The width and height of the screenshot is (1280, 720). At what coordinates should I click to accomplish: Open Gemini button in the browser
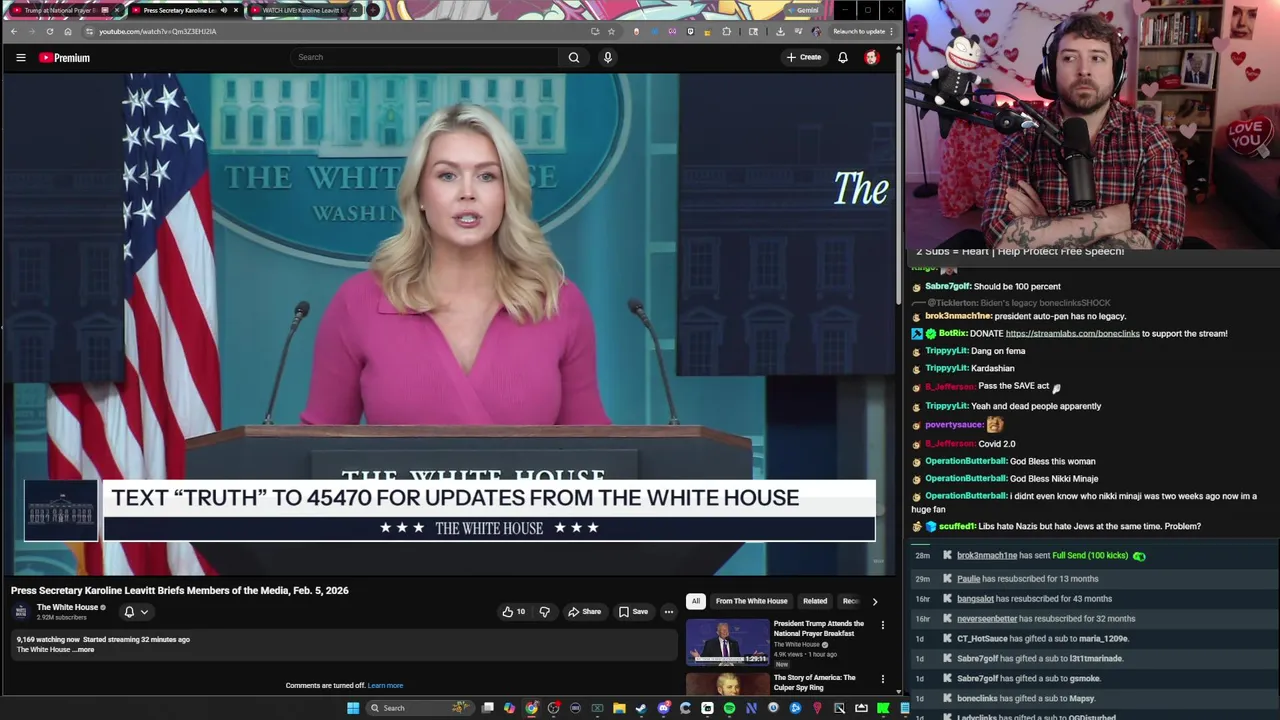tap(802, 10)
